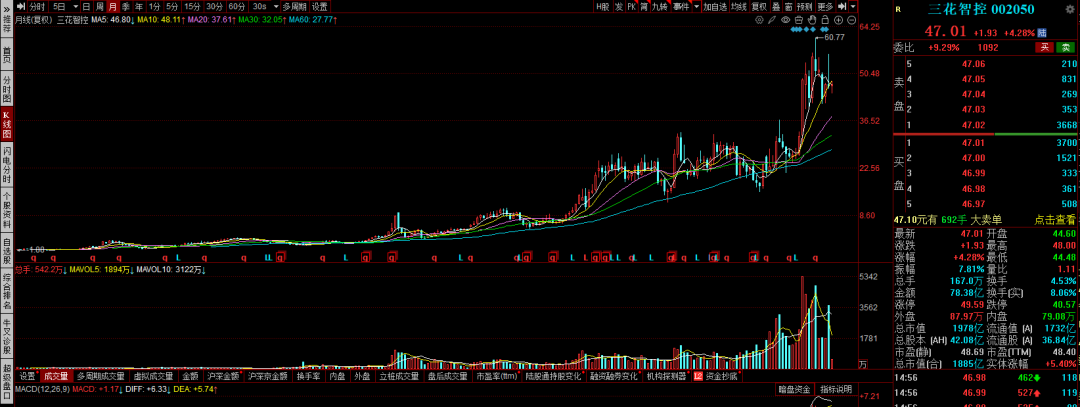Select 多周期成交量 indicator tab
1080x407 pixels.
click(x=101, y=377)
